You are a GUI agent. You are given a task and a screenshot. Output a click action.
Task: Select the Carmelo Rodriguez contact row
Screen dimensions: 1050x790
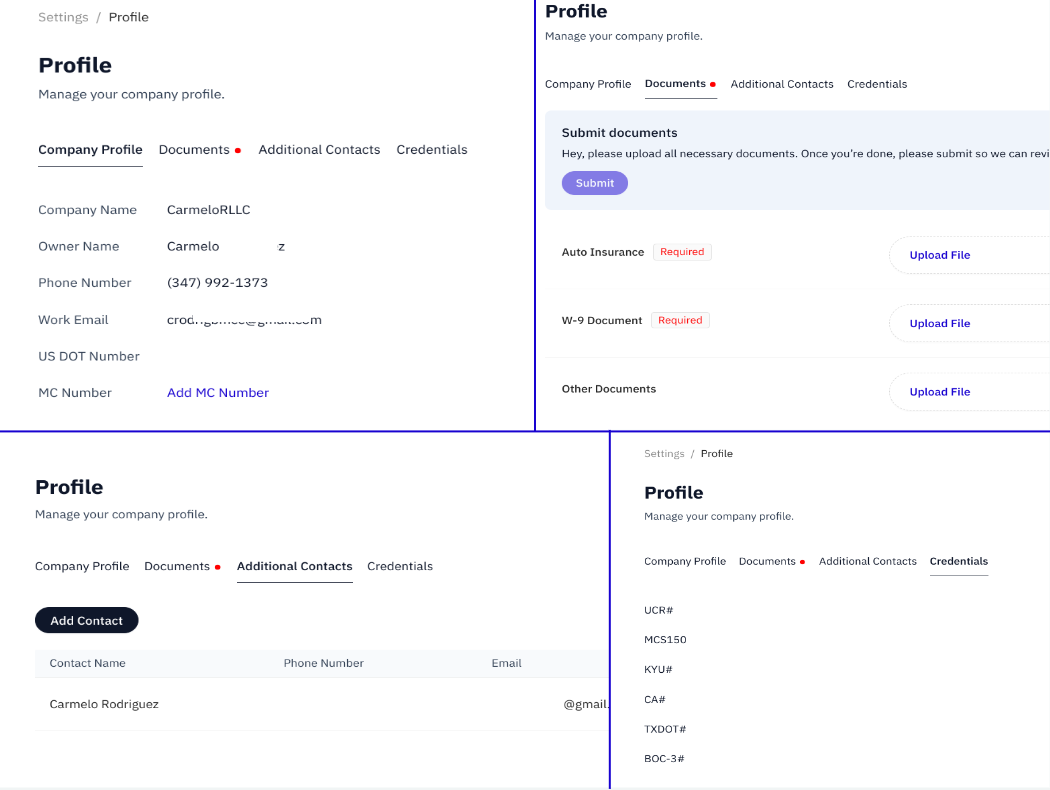pyautogui.click(x=104, y=704)
